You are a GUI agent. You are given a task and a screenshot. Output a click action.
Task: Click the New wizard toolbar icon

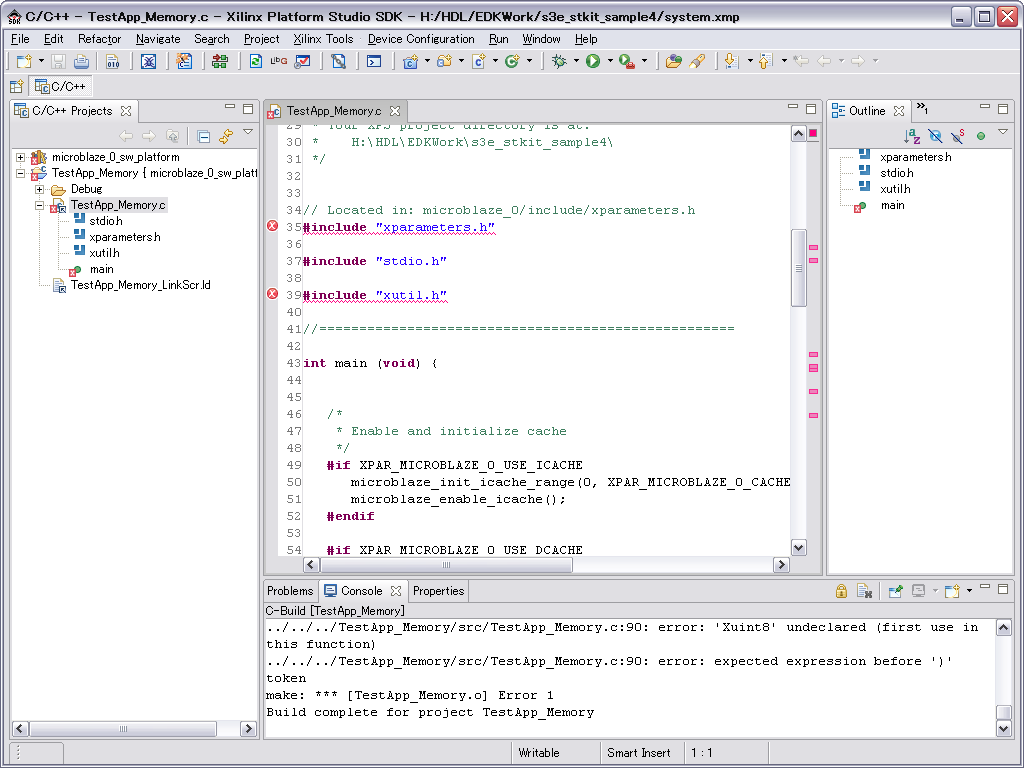click(x=24, y=61)
